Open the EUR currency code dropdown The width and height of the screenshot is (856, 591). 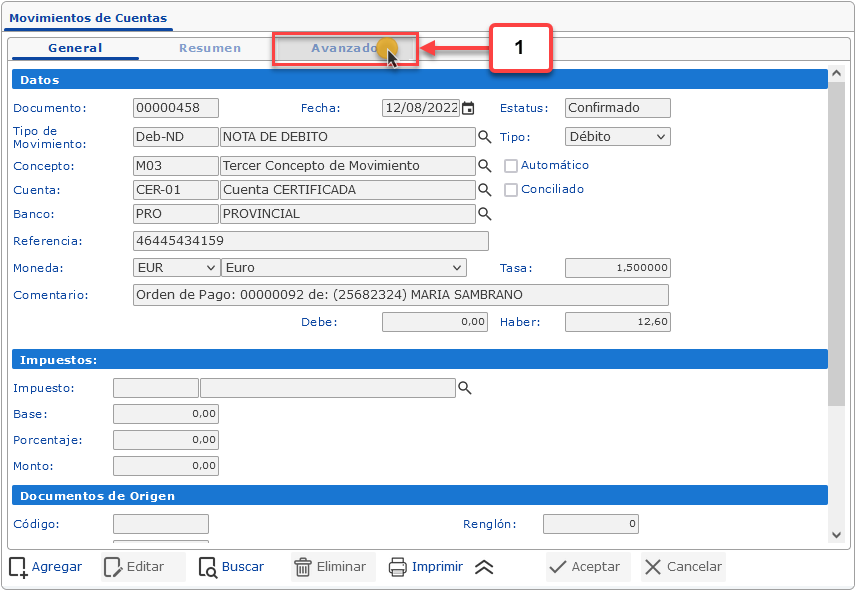[x=176, y=268]
